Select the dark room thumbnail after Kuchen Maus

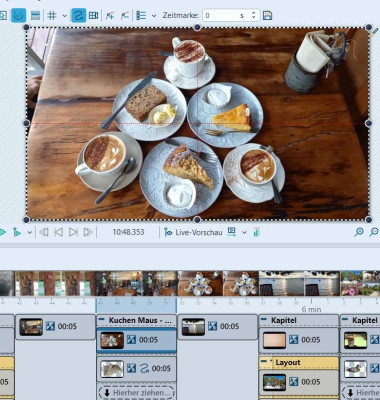(193, 327)
